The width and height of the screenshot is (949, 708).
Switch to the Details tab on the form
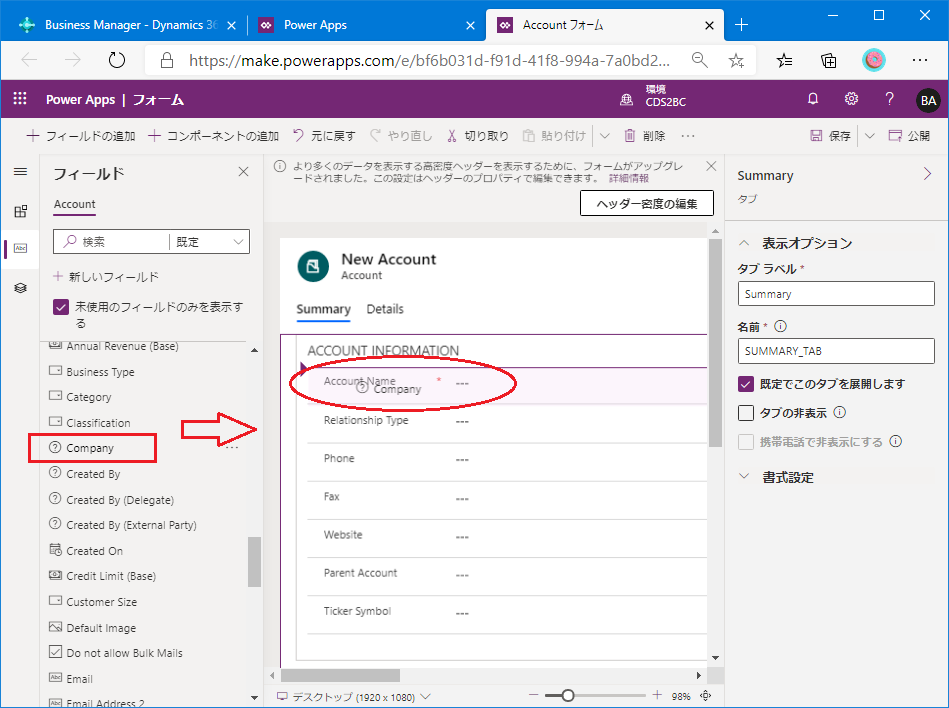[x=385, y=309]
